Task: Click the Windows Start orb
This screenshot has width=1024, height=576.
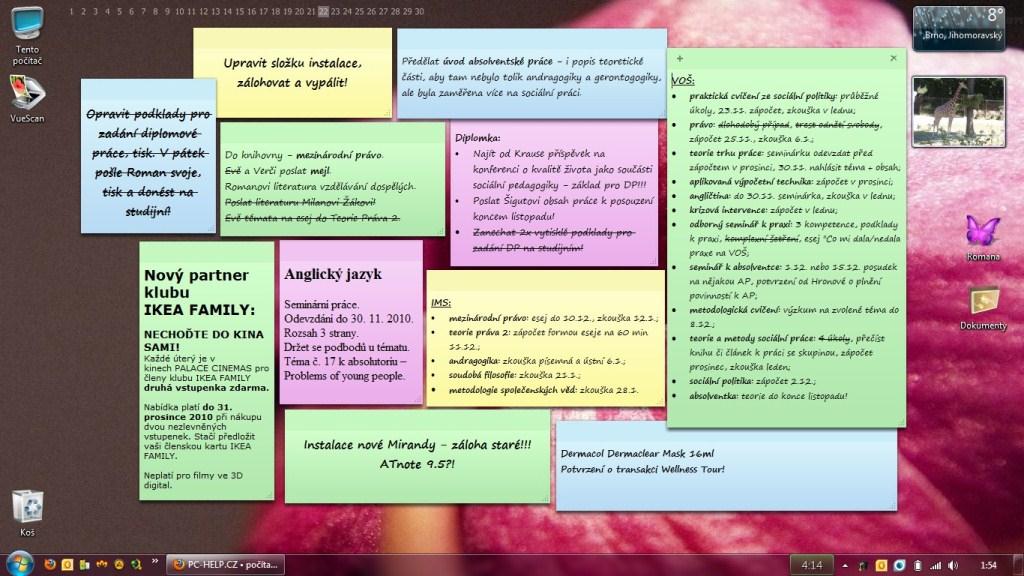Action: point(22,565)
